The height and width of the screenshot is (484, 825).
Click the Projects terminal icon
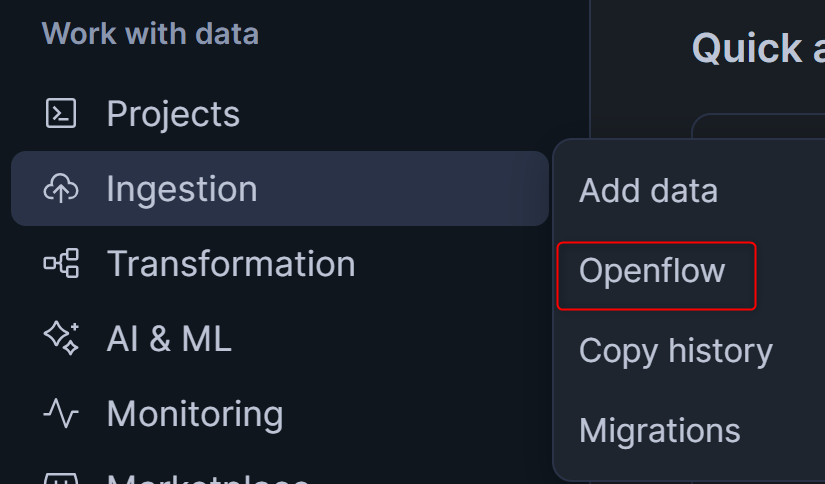point(61,114)
